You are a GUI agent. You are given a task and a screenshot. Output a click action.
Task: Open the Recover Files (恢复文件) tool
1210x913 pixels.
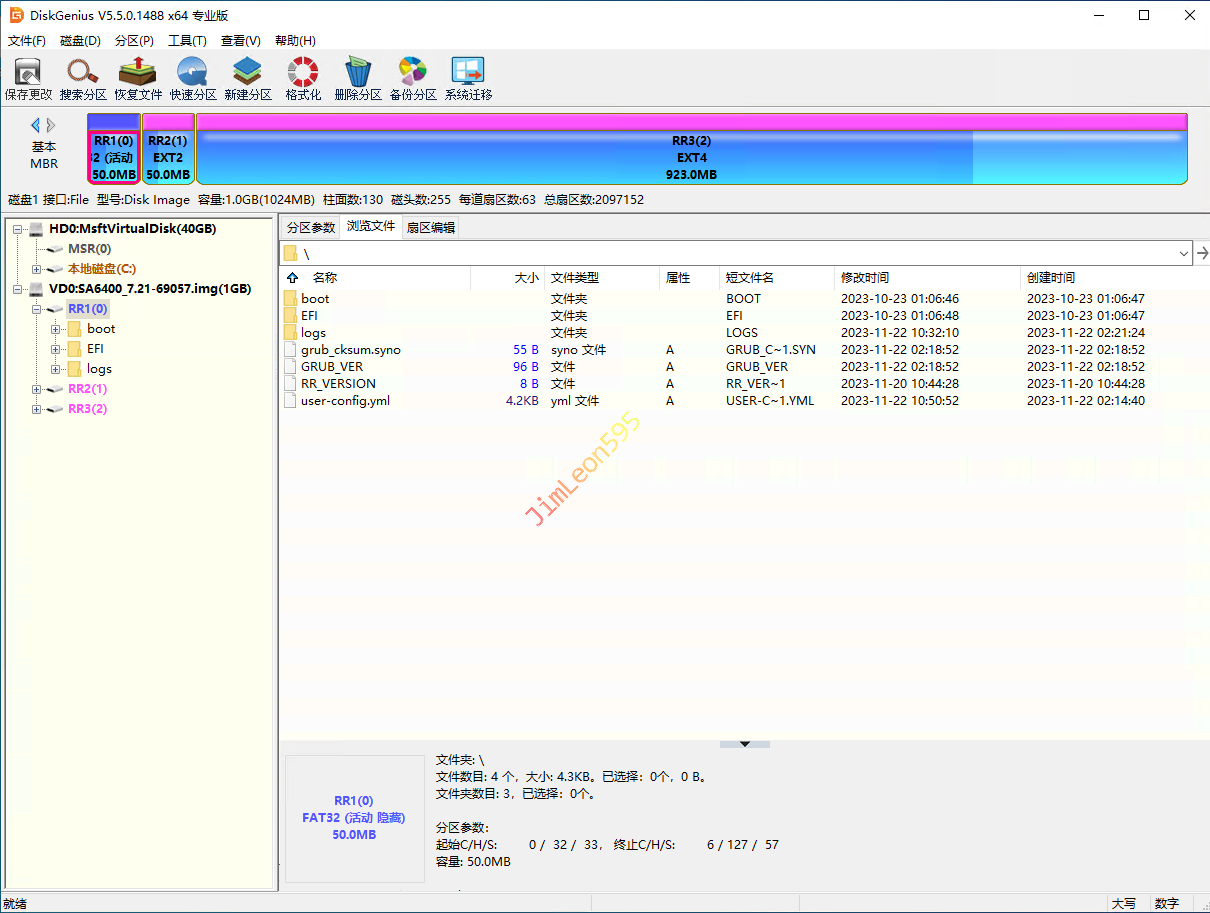tap(138, 79)
